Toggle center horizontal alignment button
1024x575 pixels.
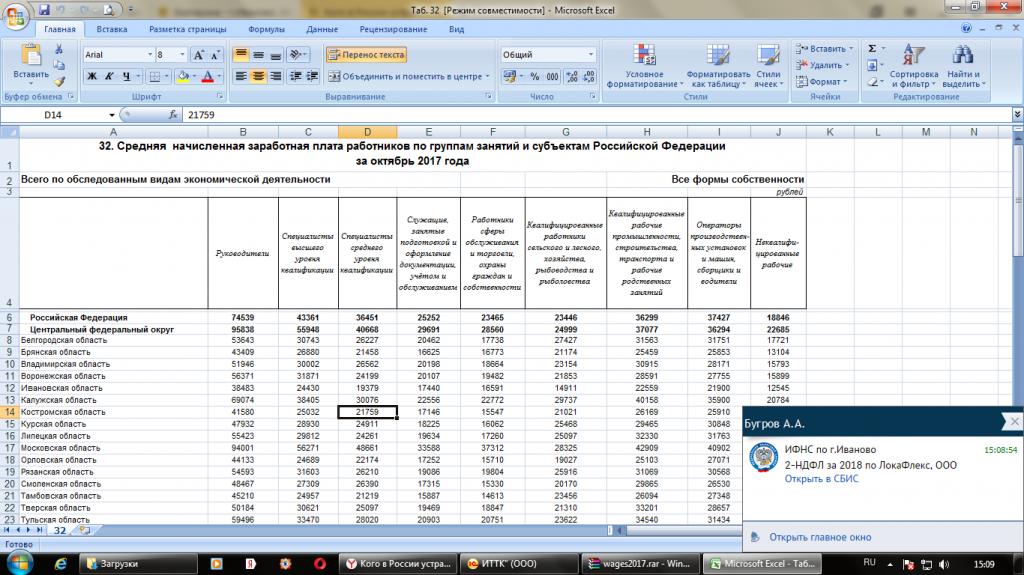coord(259,76)
